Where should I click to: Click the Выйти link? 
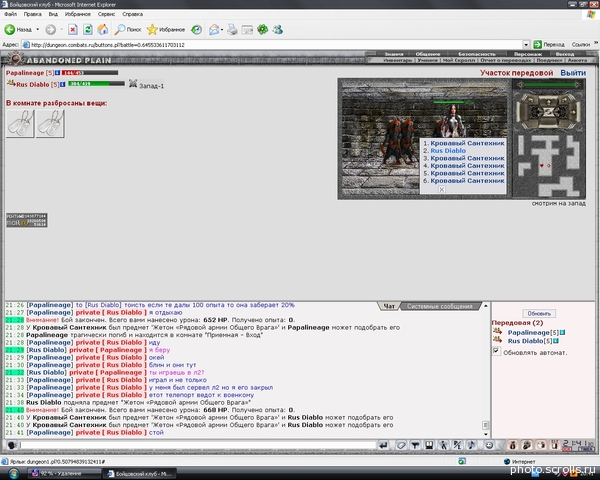click(573, 73)
